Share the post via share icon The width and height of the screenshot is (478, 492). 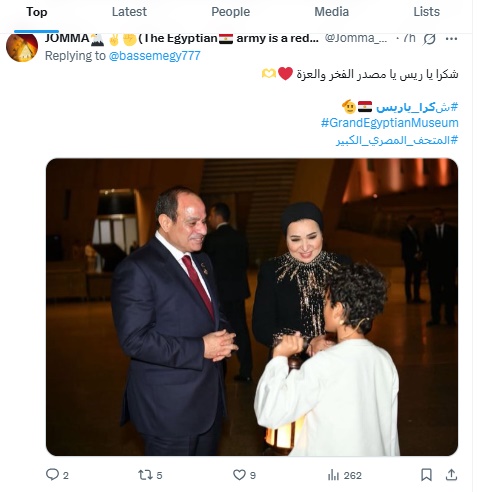click(451, 475)
